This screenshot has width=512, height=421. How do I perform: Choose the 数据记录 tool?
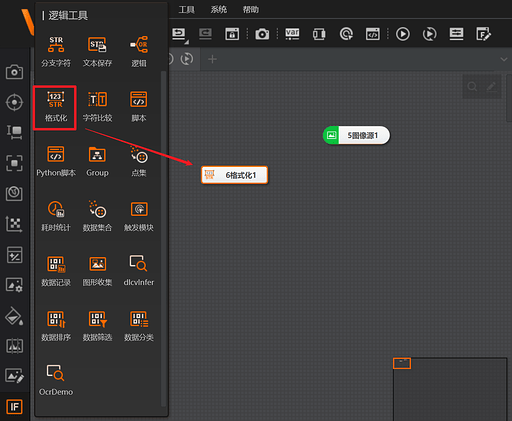point(56,271)
